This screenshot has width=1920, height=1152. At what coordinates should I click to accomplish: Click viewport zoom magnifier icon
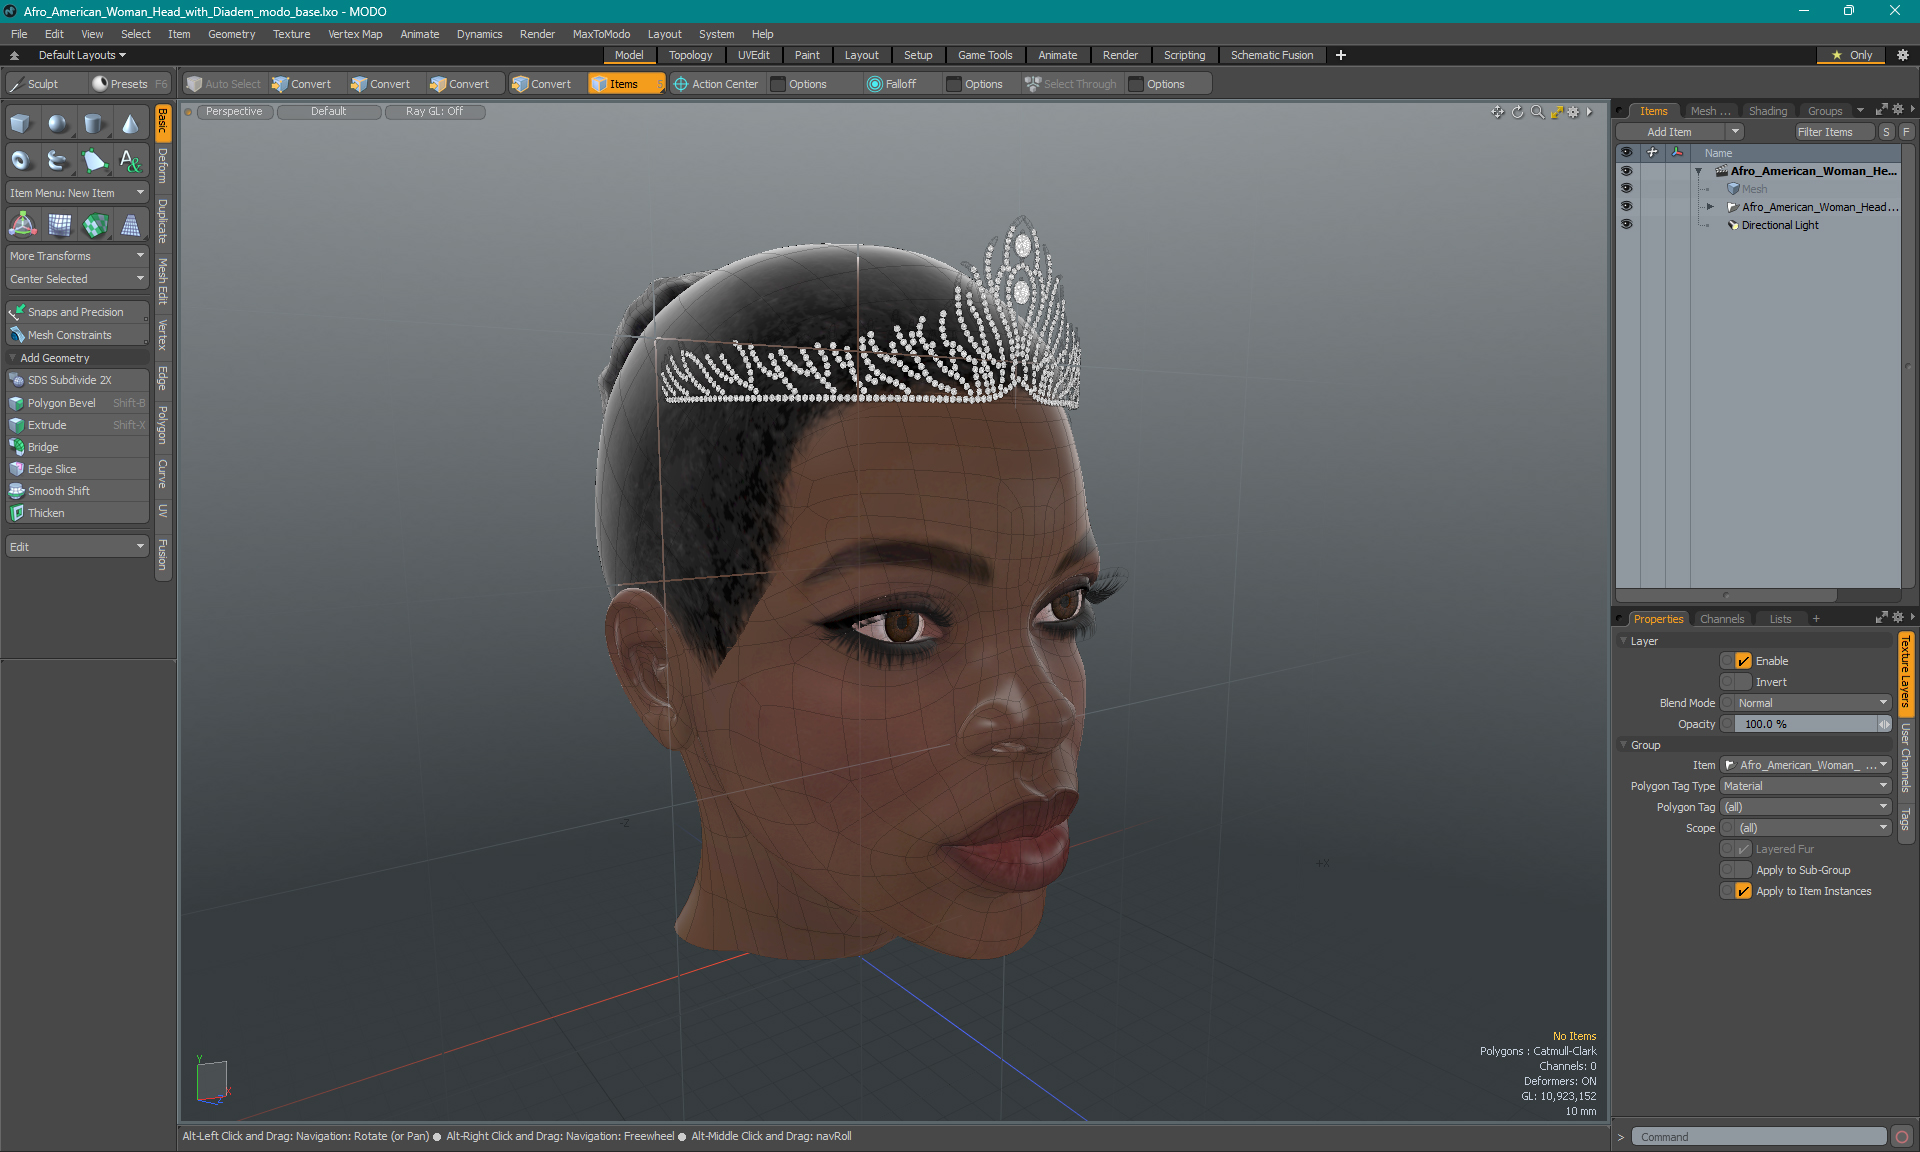1537,112
